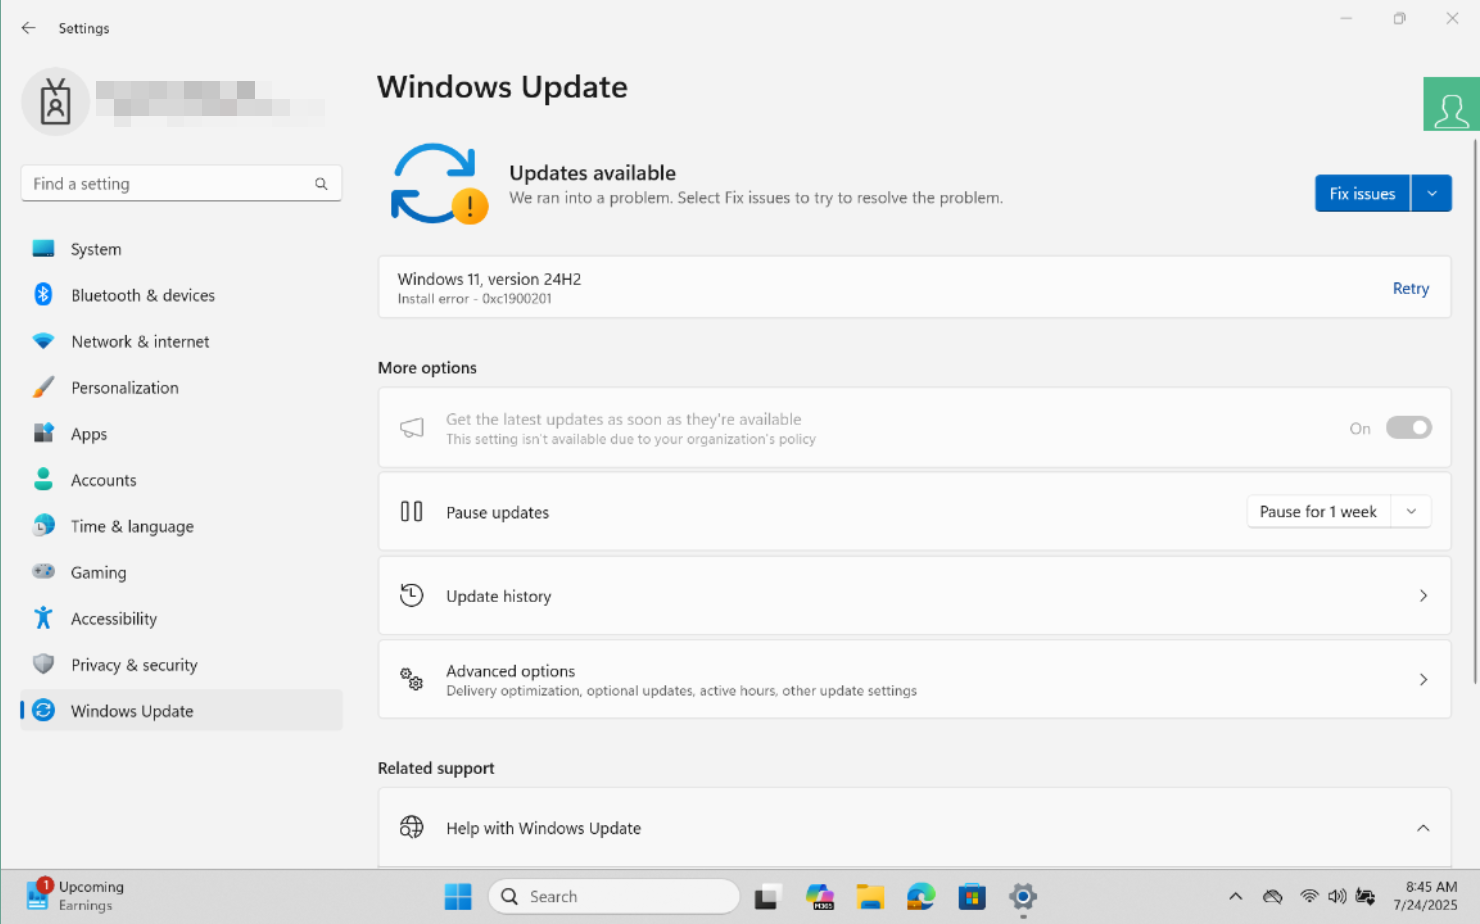Click the Fix issues button
1480x924 pixels.
(1362, 194)
